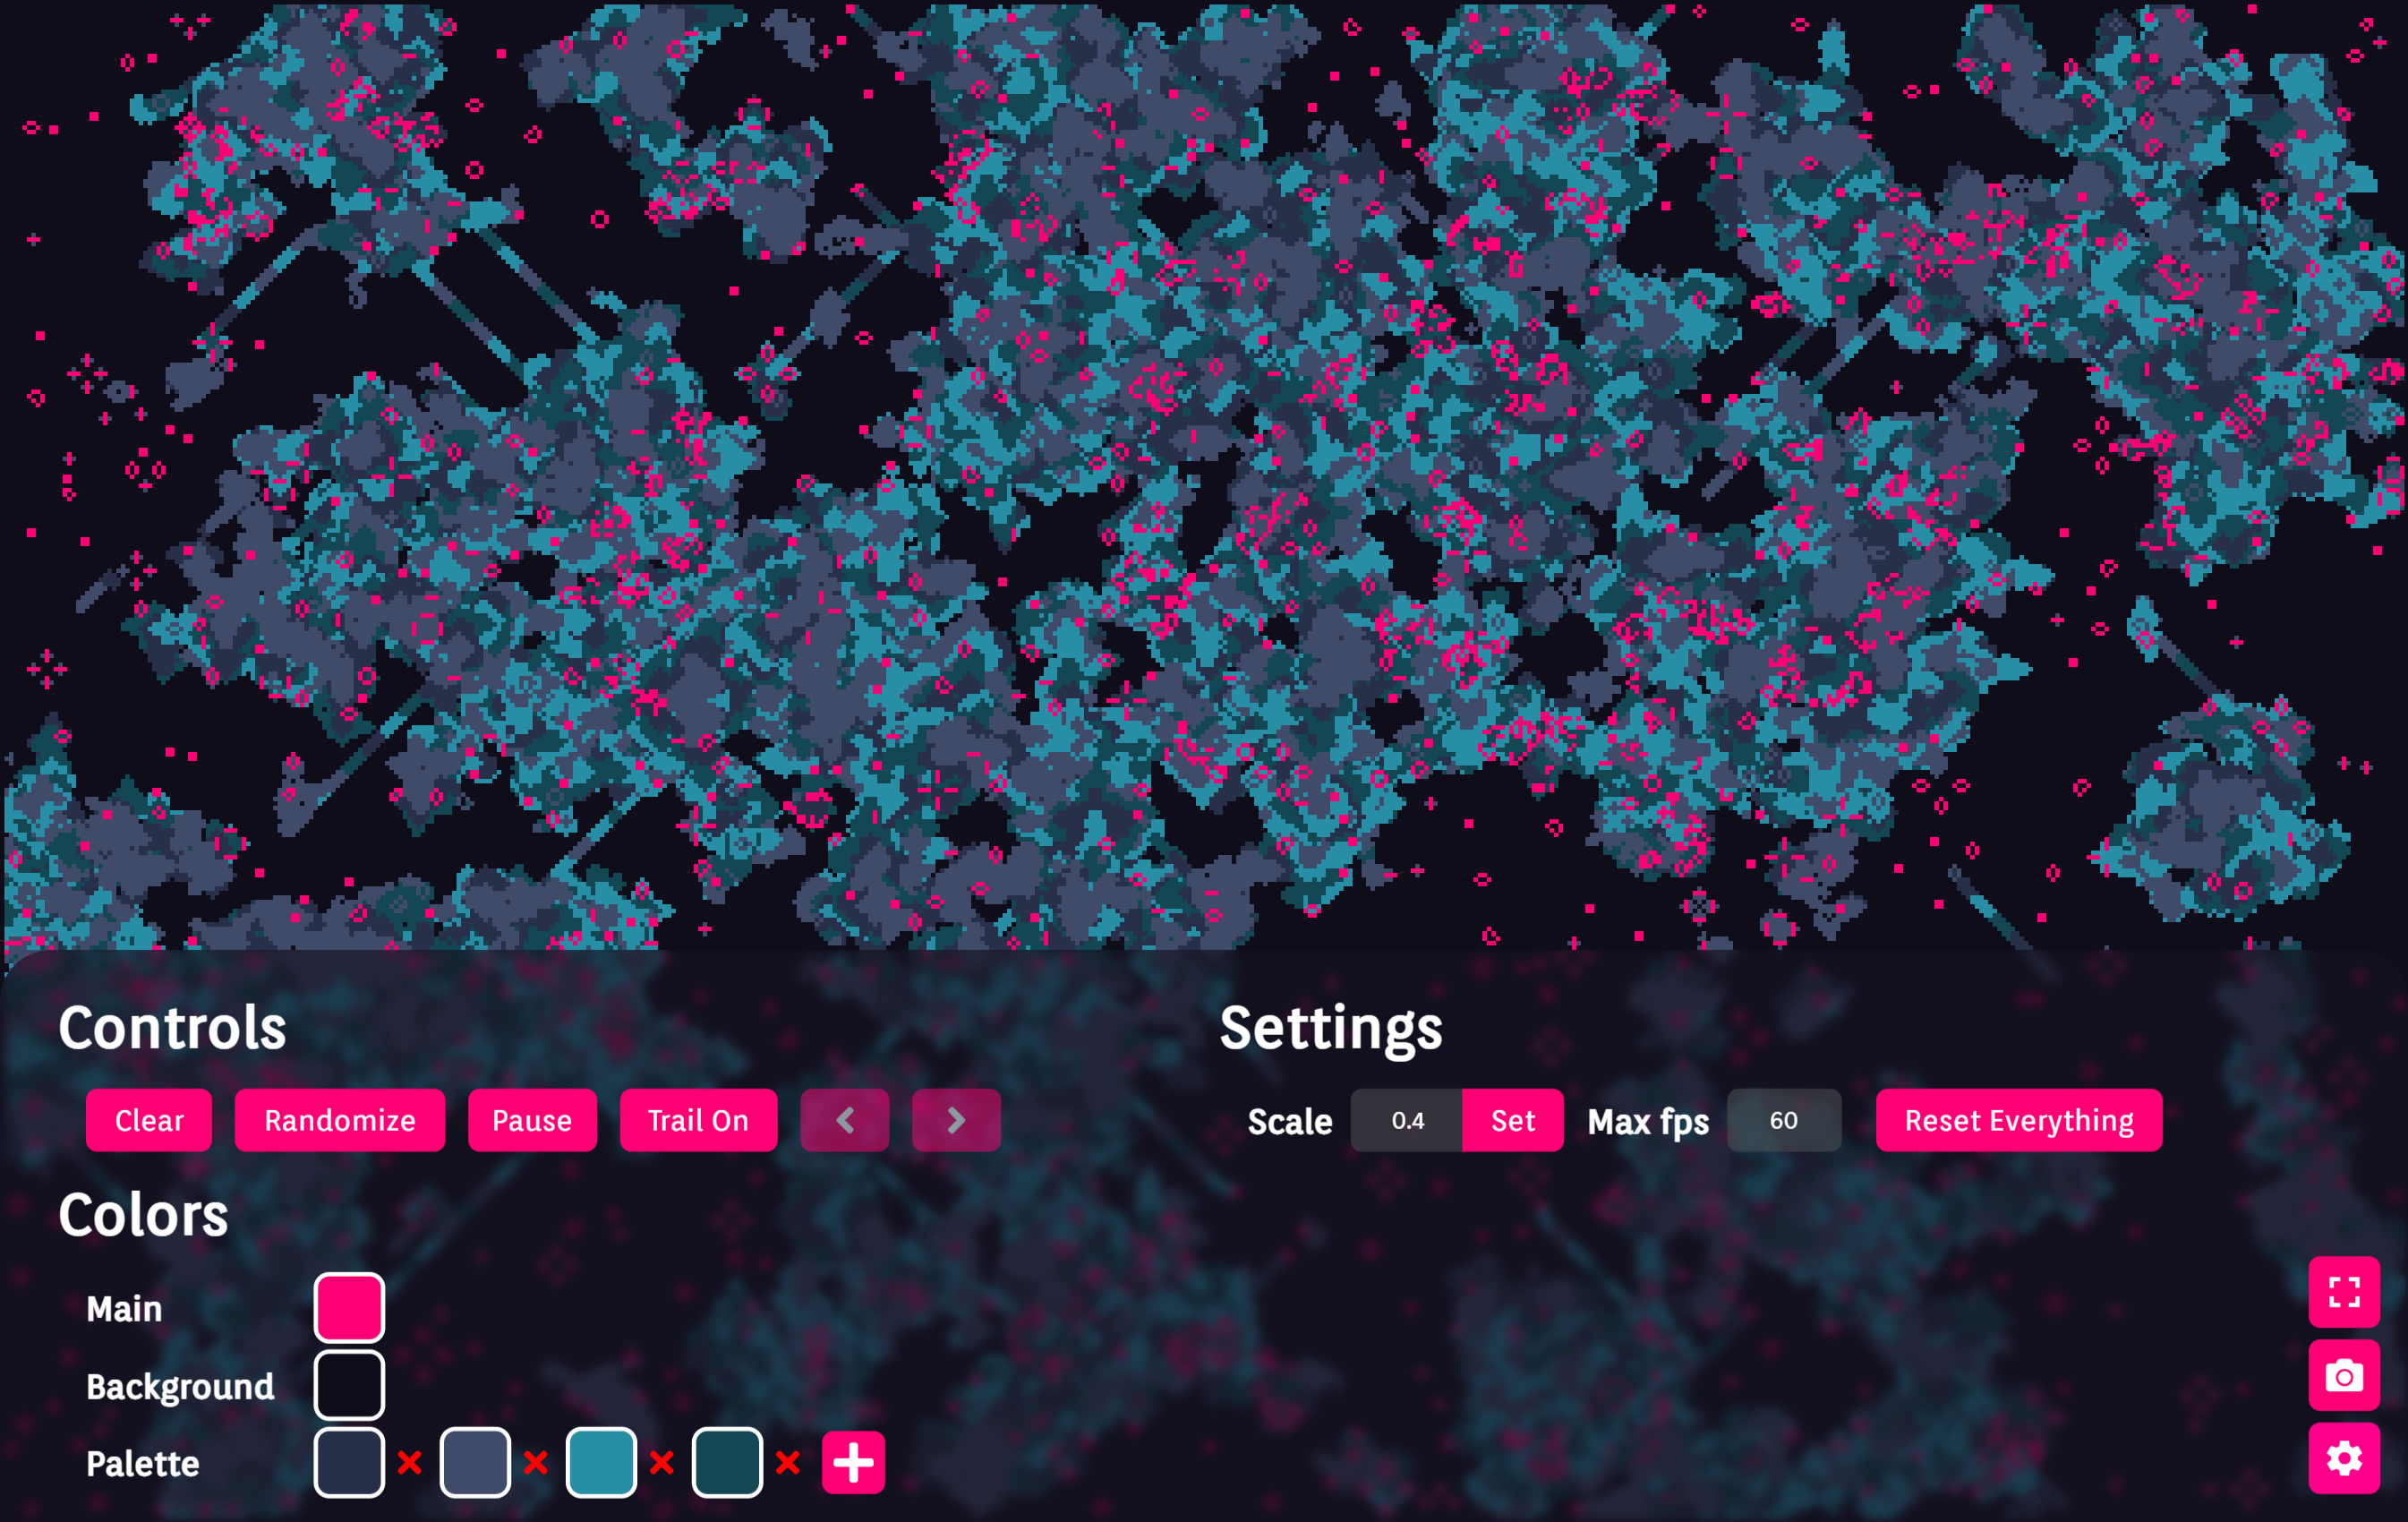The width and height of the screenshot is (2408, 1522).
Task: Open the Main color picker swatch
Action: click(349, 1305)
